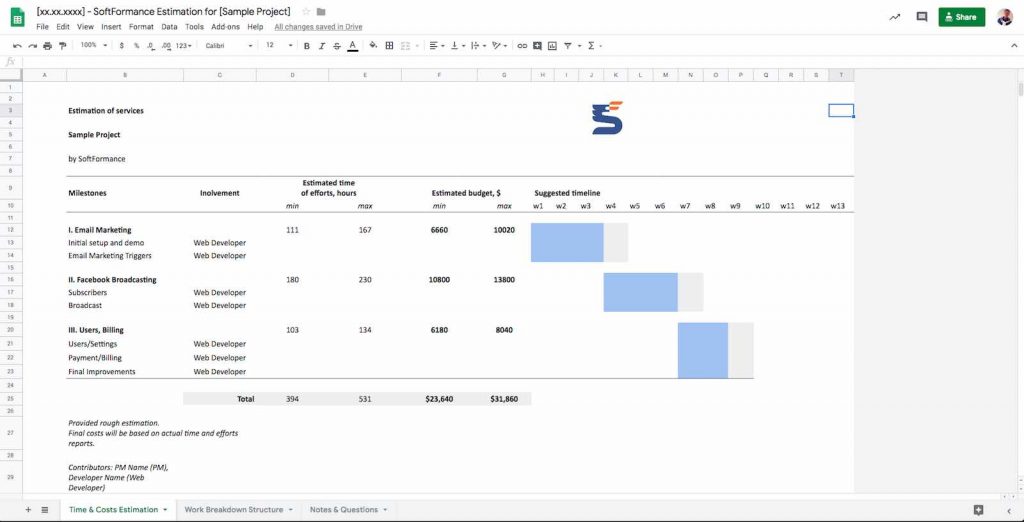This screenshot has height=522, width=1024.
Task: Open the All Sheets list icon
Action: 45,510
